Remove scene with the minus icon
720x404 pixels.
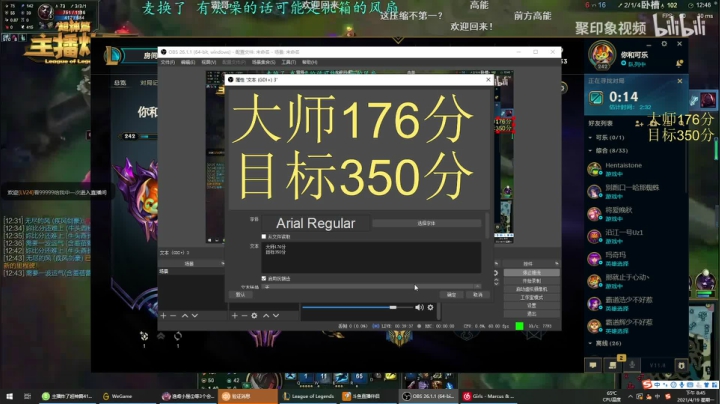173,316
